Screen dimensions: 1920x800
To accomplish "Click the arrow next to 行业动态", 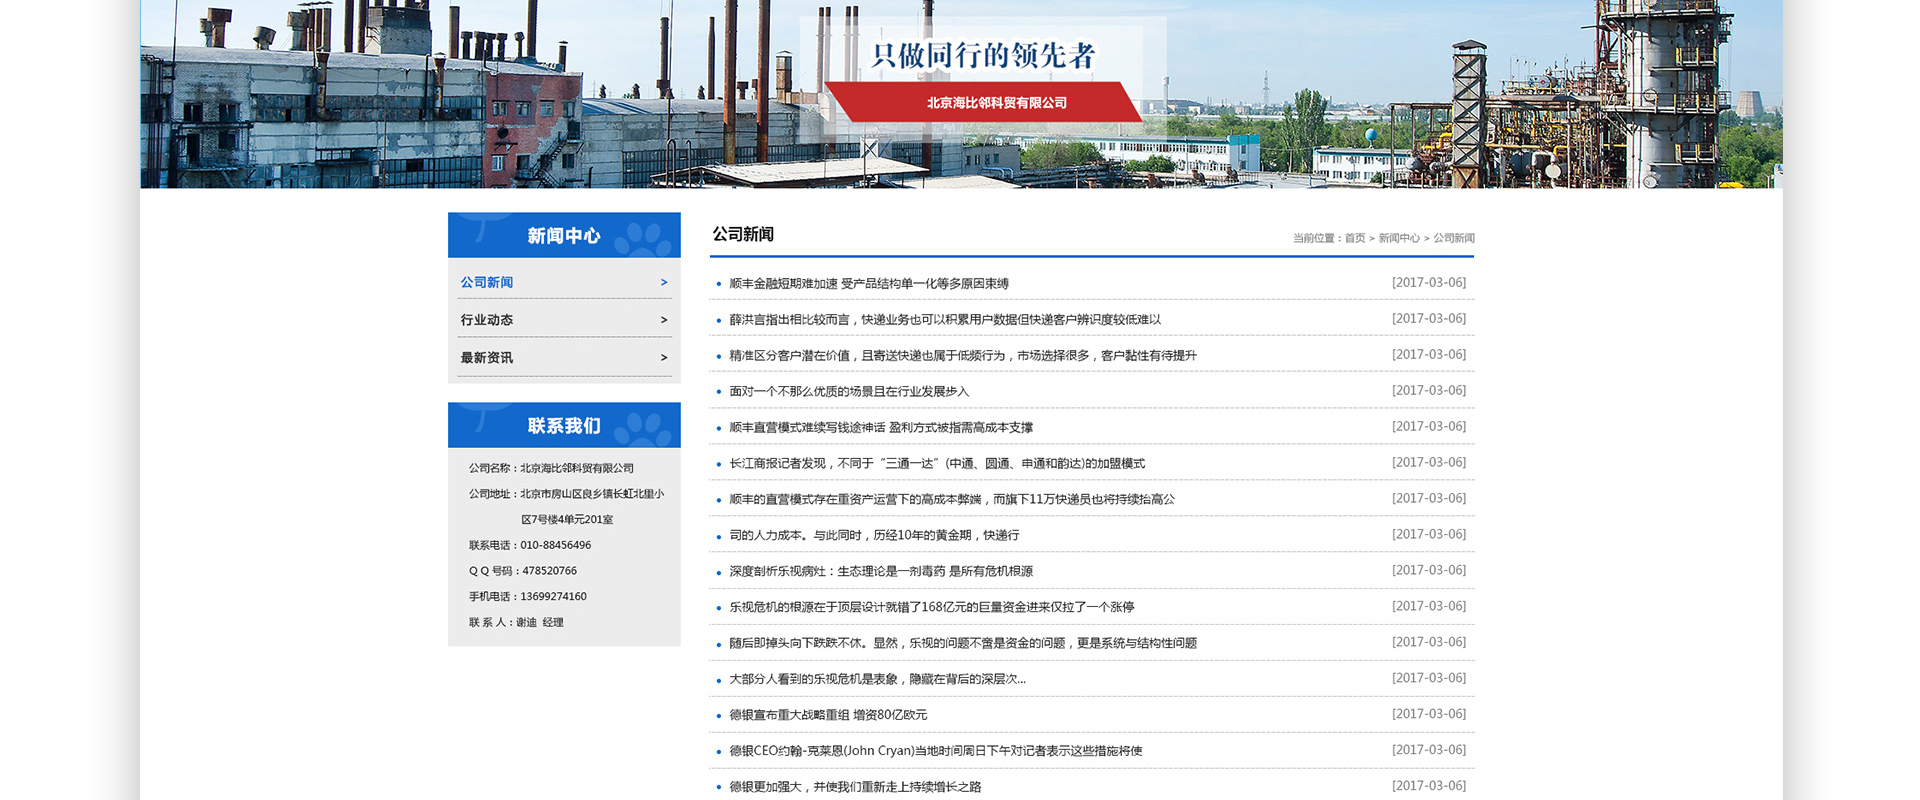I will pos(663,320).
